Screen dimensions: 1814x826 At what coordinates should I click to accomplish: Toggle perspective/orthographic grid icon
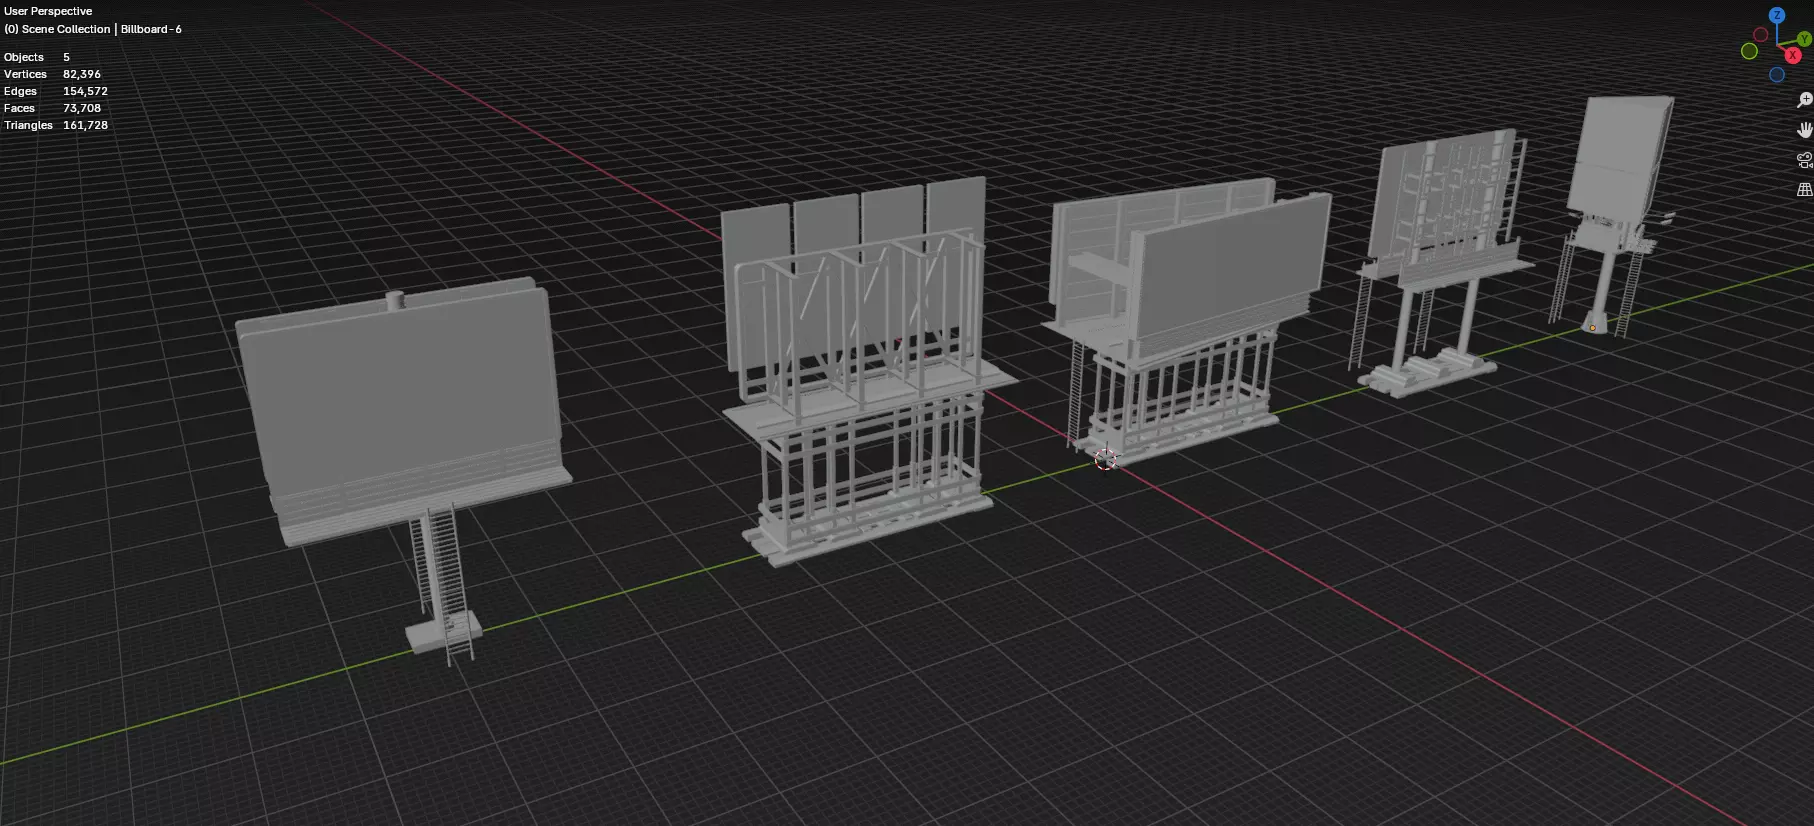1804,189
